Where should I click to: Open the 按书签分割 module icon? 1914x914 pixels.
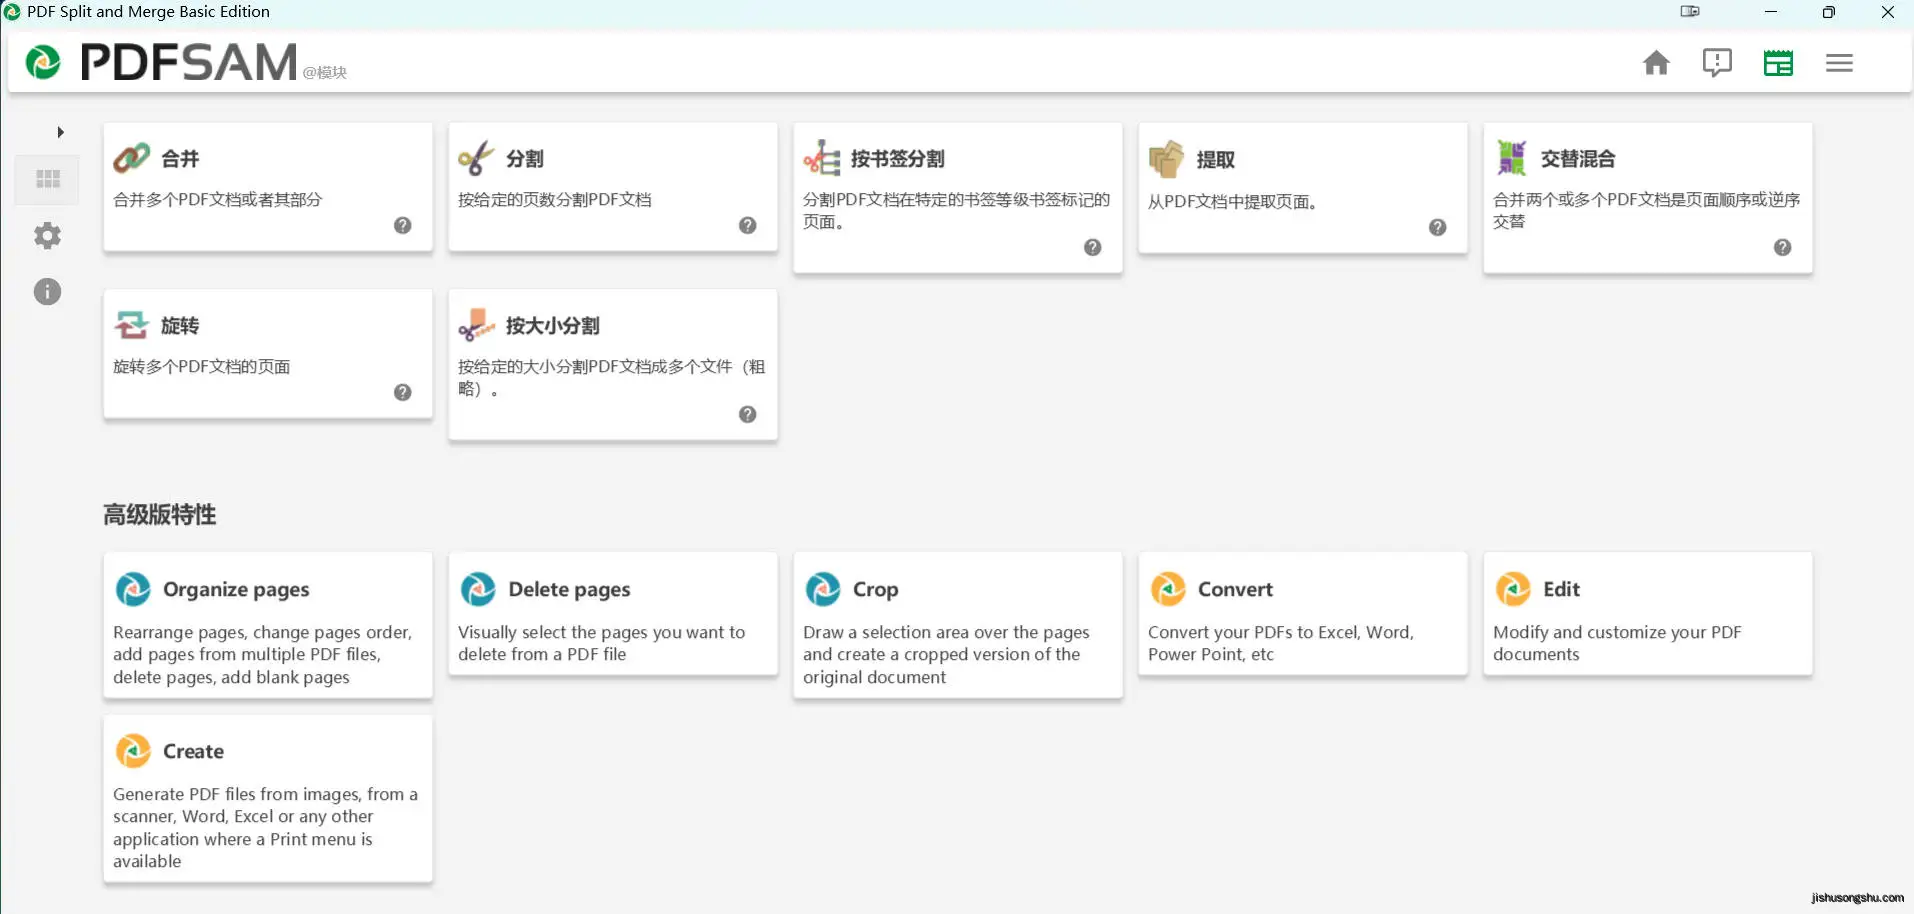[x=822, y=158]
